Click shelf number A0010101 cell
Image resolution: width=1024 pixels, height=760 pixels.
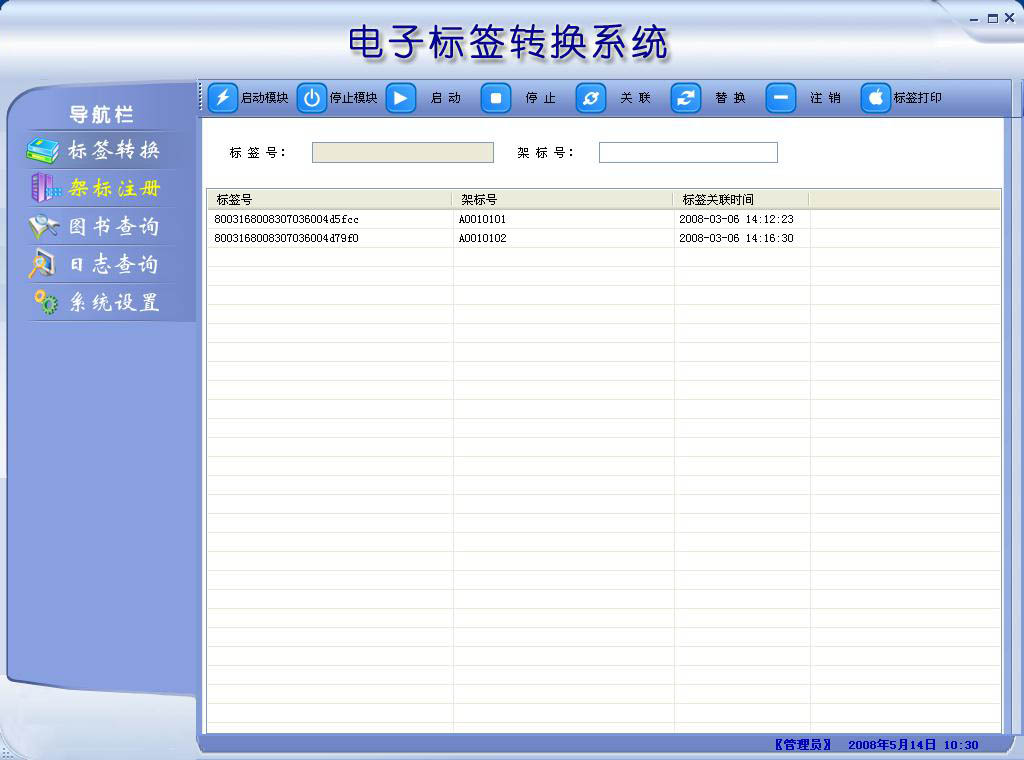pyautogui.click(x=483, y=219)
